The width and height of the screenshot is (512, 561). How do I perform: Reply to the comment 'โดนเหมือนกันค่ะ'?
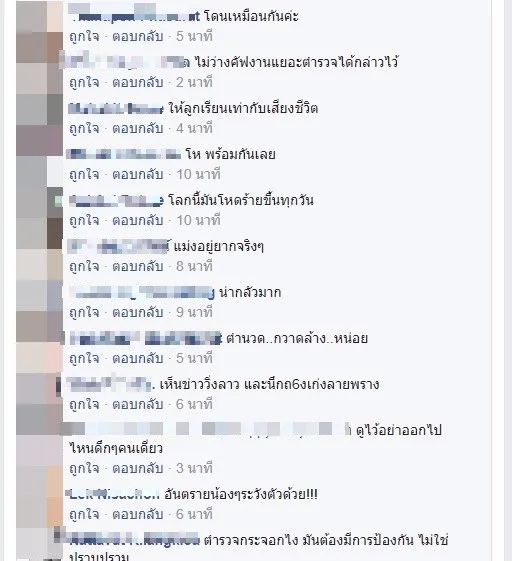click(138, 36)
